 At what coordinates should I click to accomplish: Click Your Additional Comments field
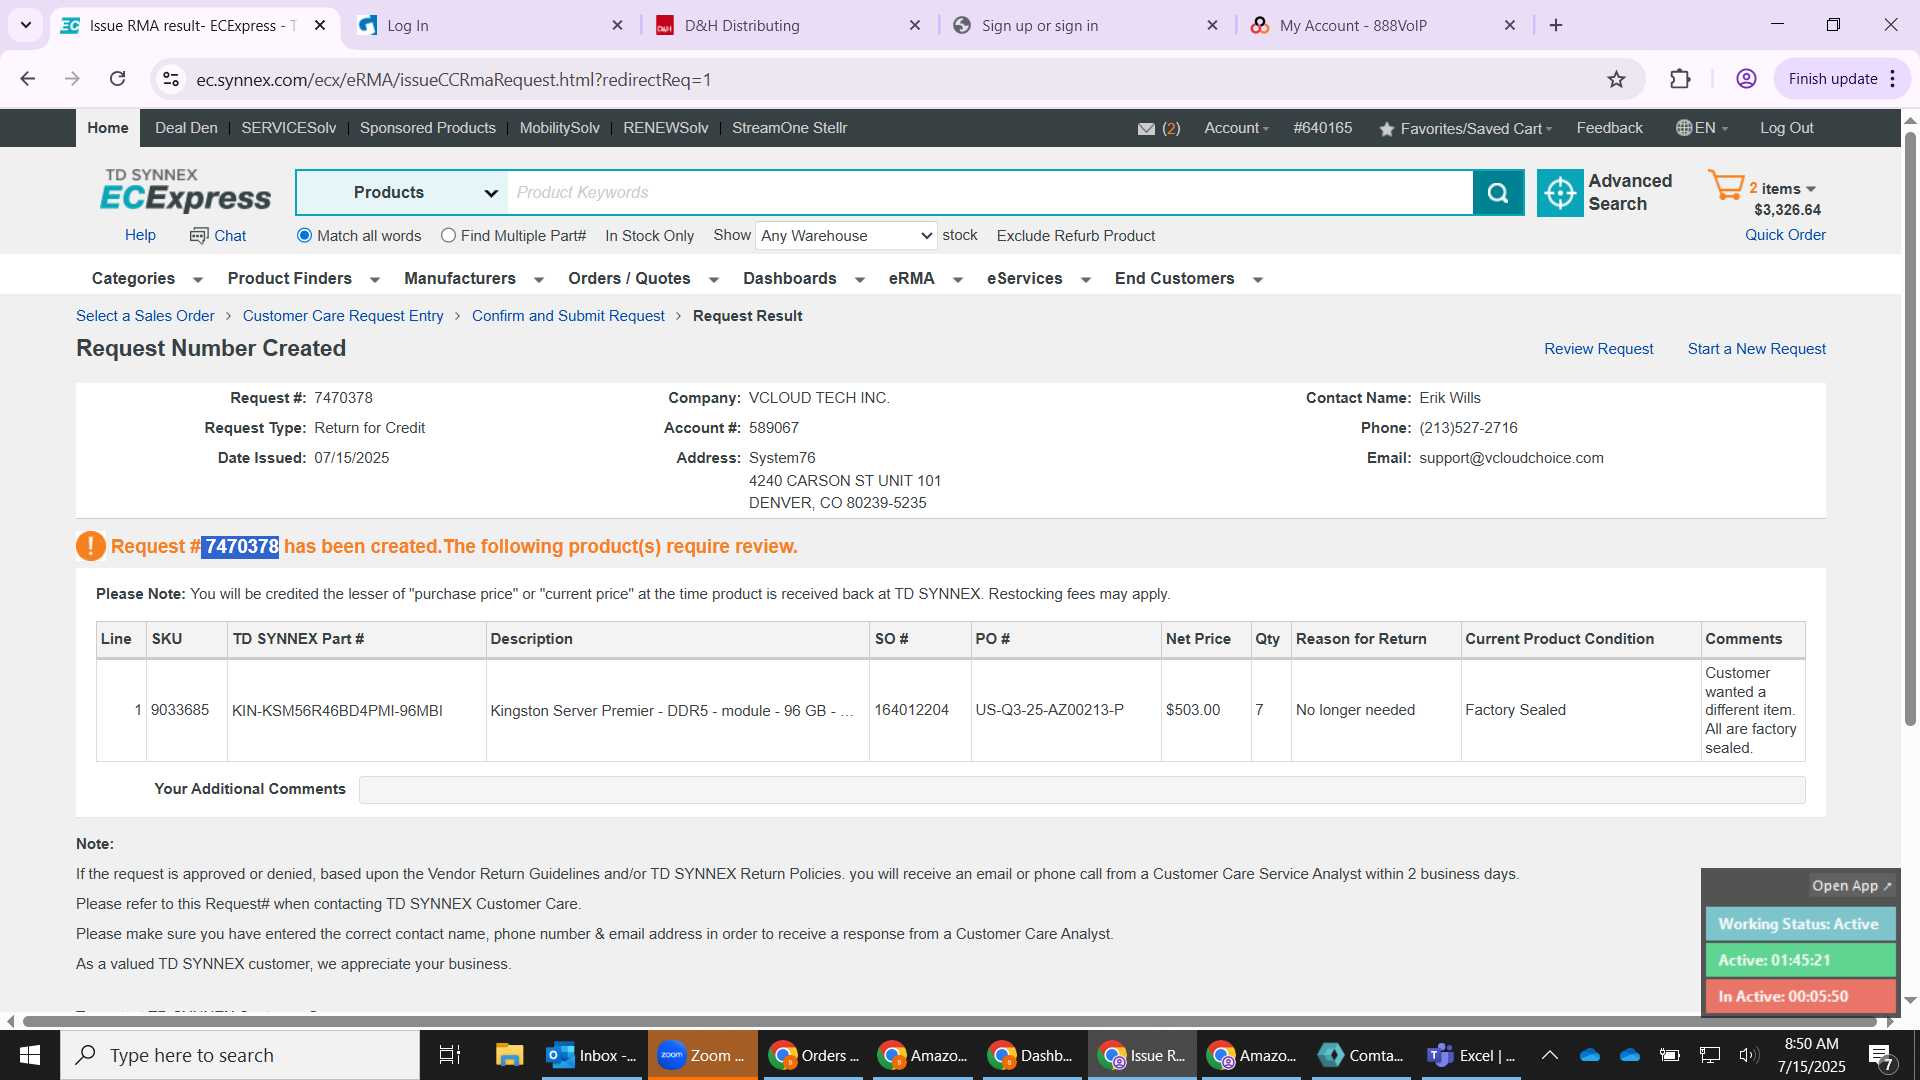coord(1082,790)
